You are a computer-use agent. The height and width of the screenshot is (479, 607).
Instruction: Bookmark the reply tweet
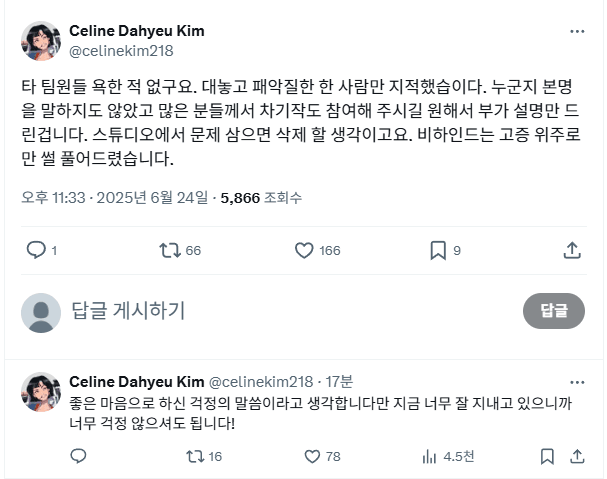[x=547, y=457]
